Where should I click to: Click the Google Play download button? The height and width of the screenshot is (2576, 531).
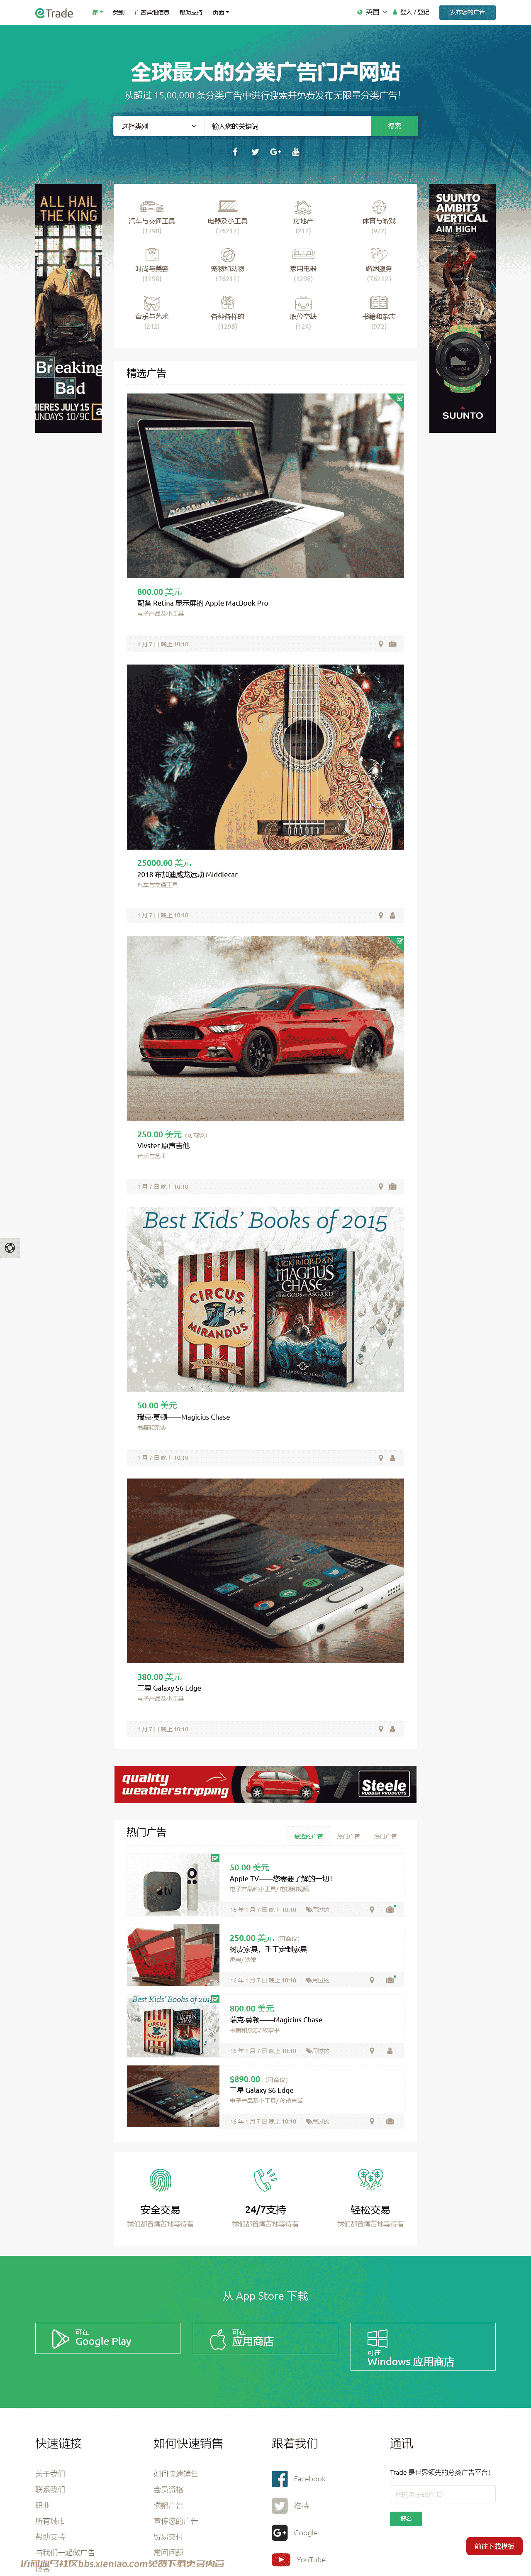point(108,2338)
